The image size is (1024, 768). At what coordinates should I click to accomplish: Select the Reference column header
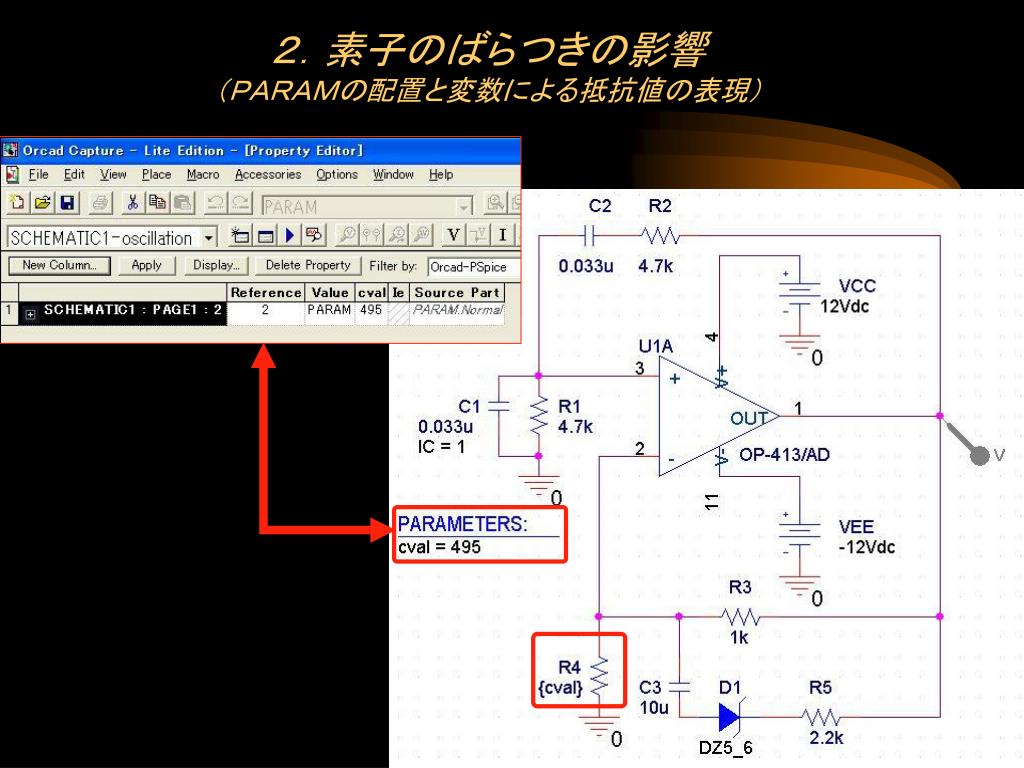click(266, 293)
